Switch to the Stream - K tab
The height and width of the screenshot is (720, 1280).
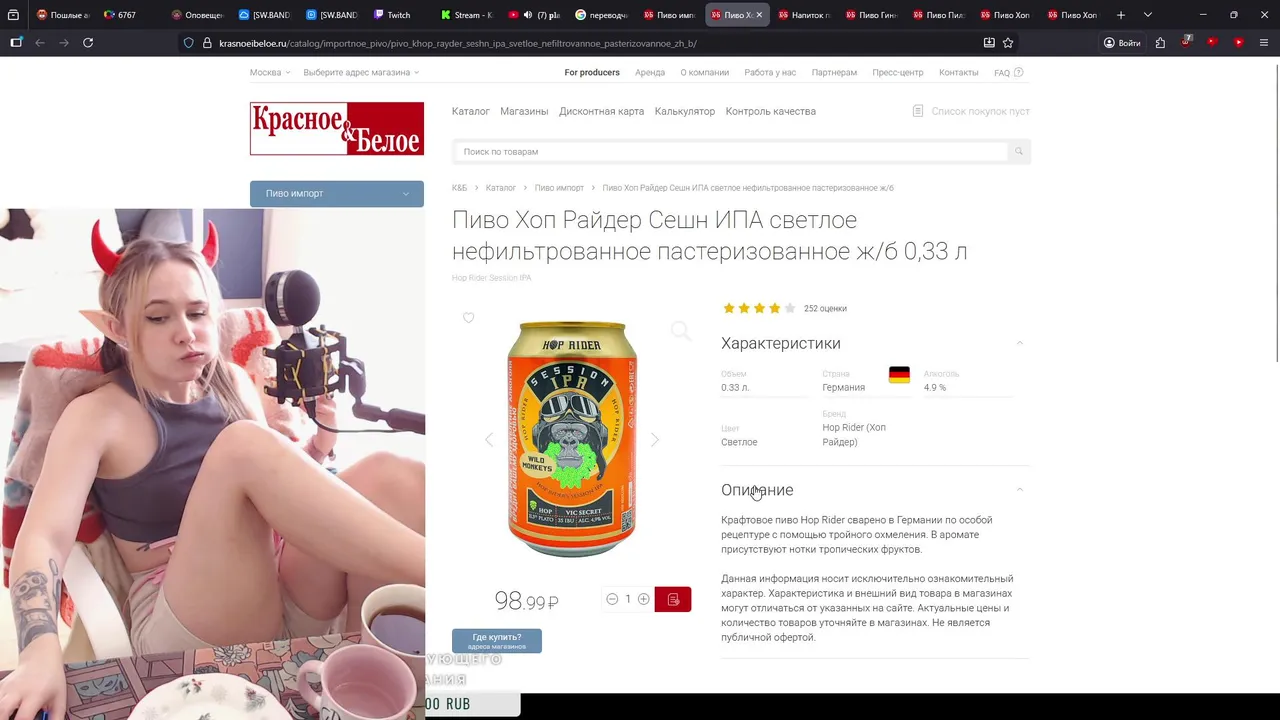click(x=467, y=15)
